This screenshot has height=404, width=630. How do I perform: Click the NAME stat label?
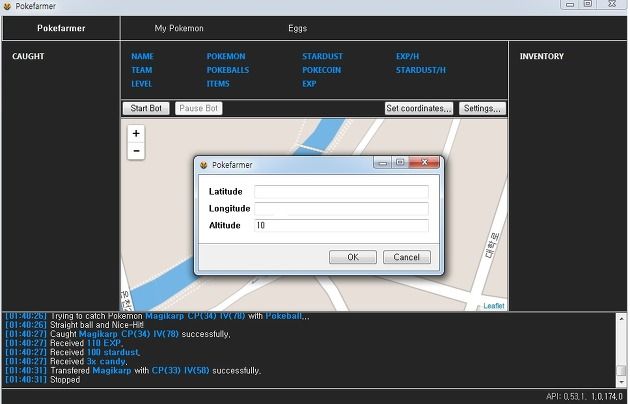click(142, 56)
